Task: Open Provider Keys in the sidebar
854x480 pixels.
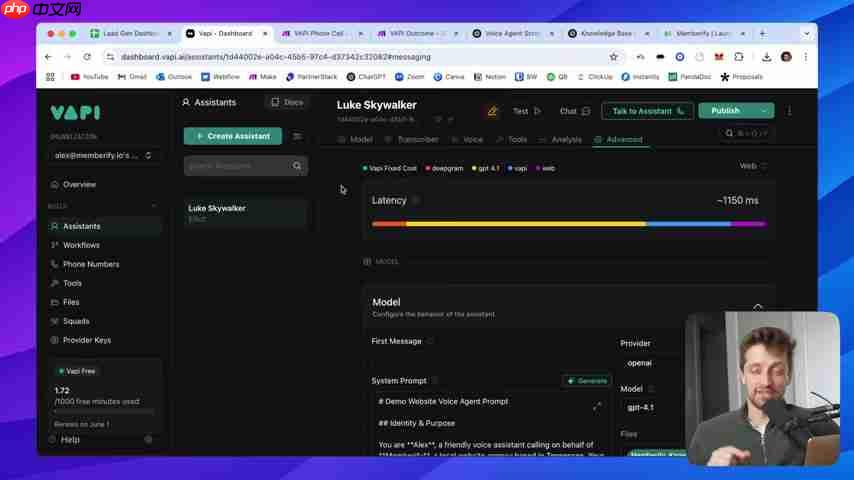Action: [x=87, y=340]
